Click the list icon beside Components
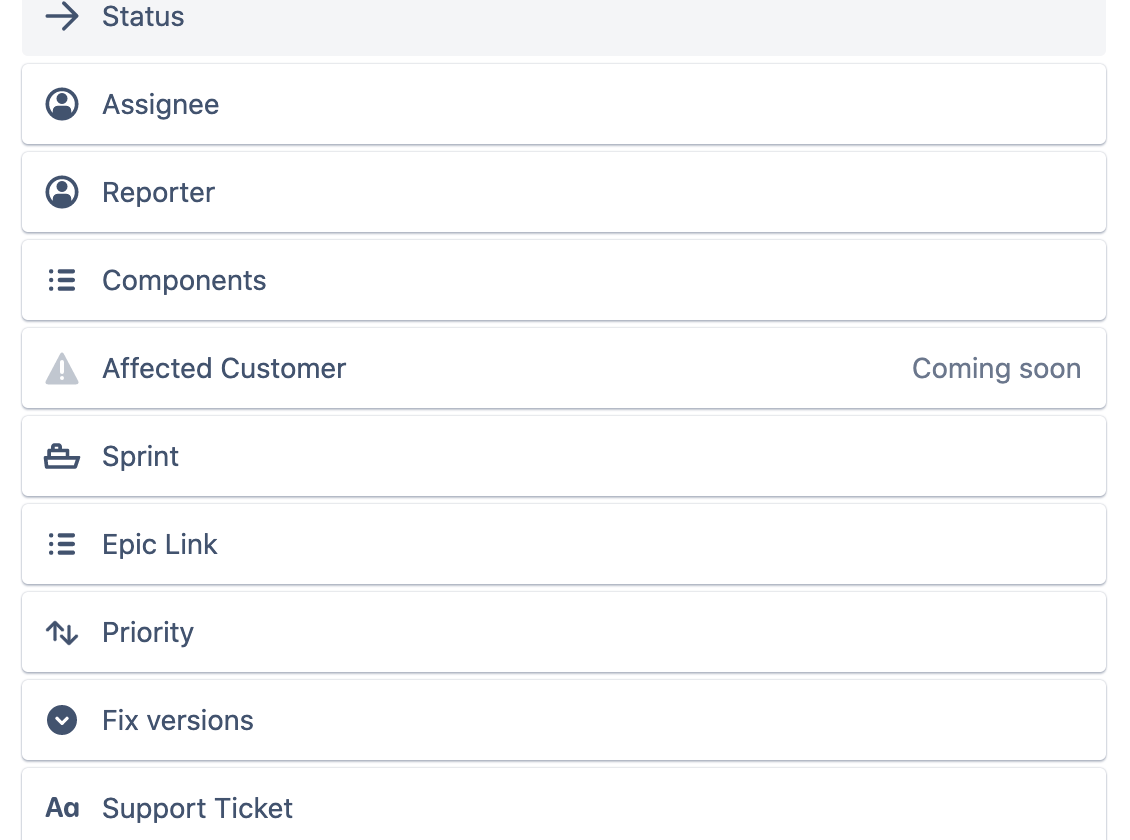This screenshot has width=1130, height=840. pyautogui.click(x=62, y=281)
